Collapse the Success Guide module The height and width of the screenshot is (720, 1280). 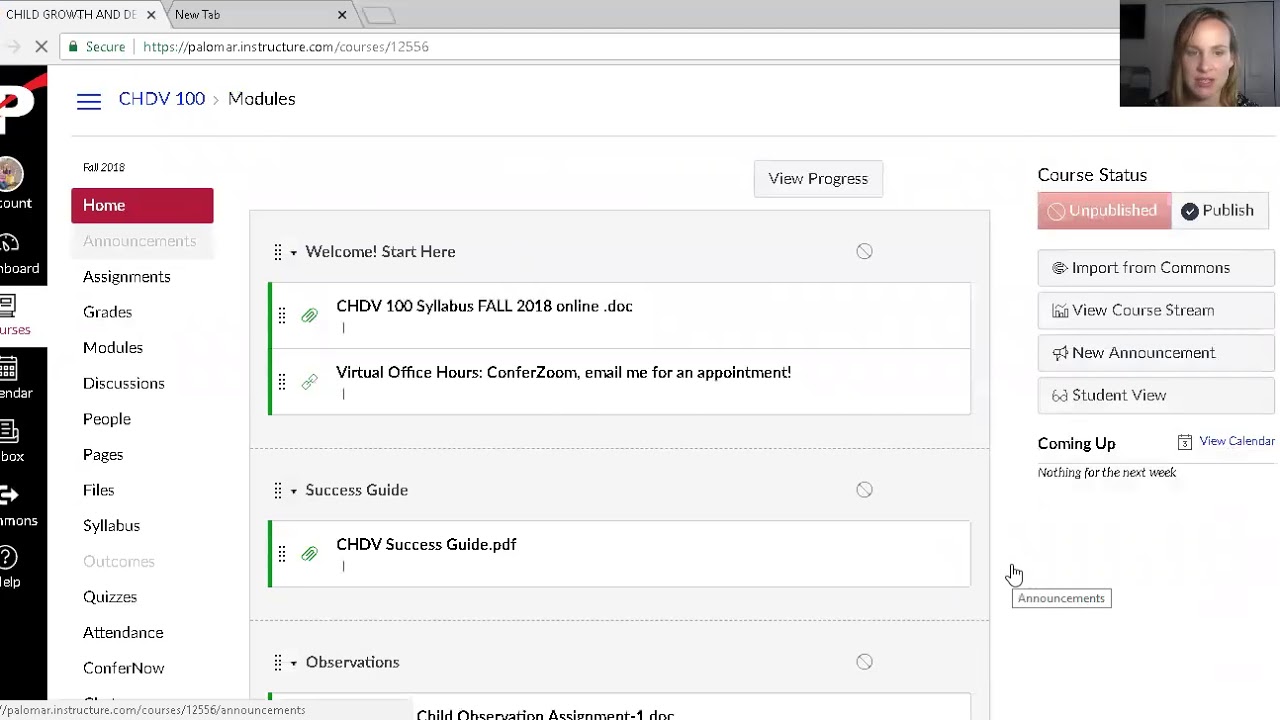pyautogui.click(x=294, y=491)
